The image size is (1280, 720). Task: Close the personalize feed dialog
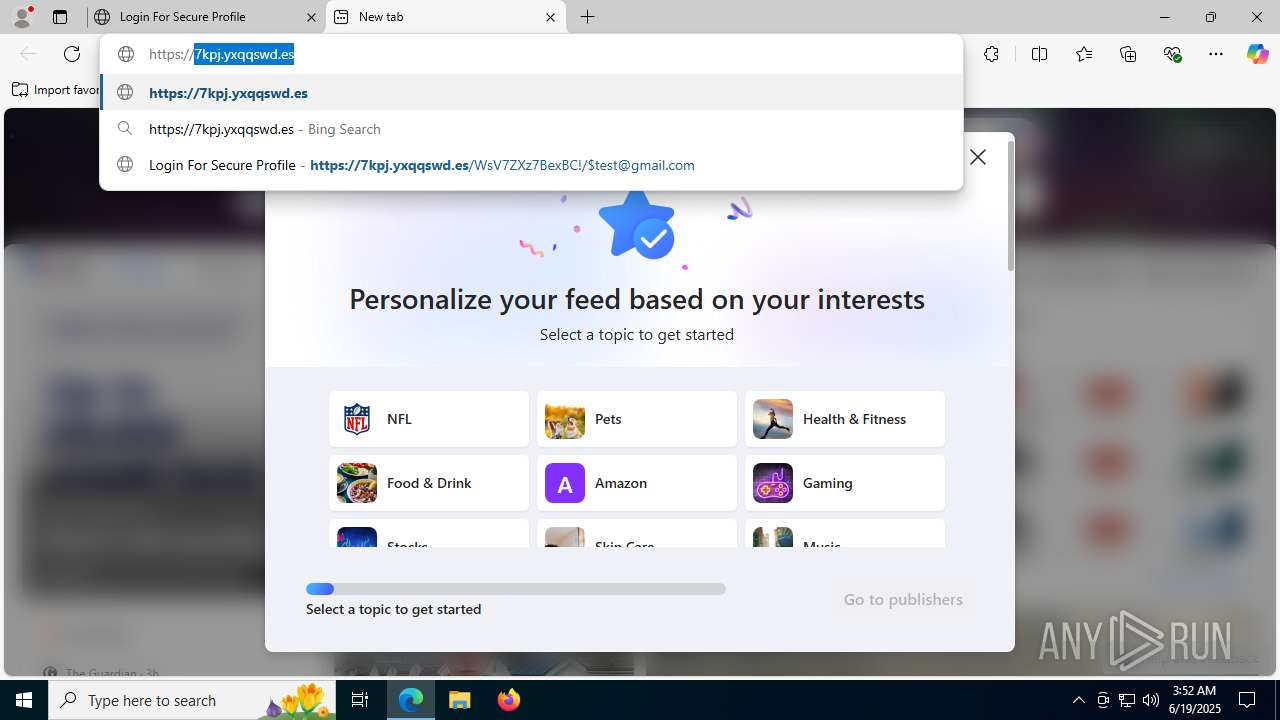[978, 157]
